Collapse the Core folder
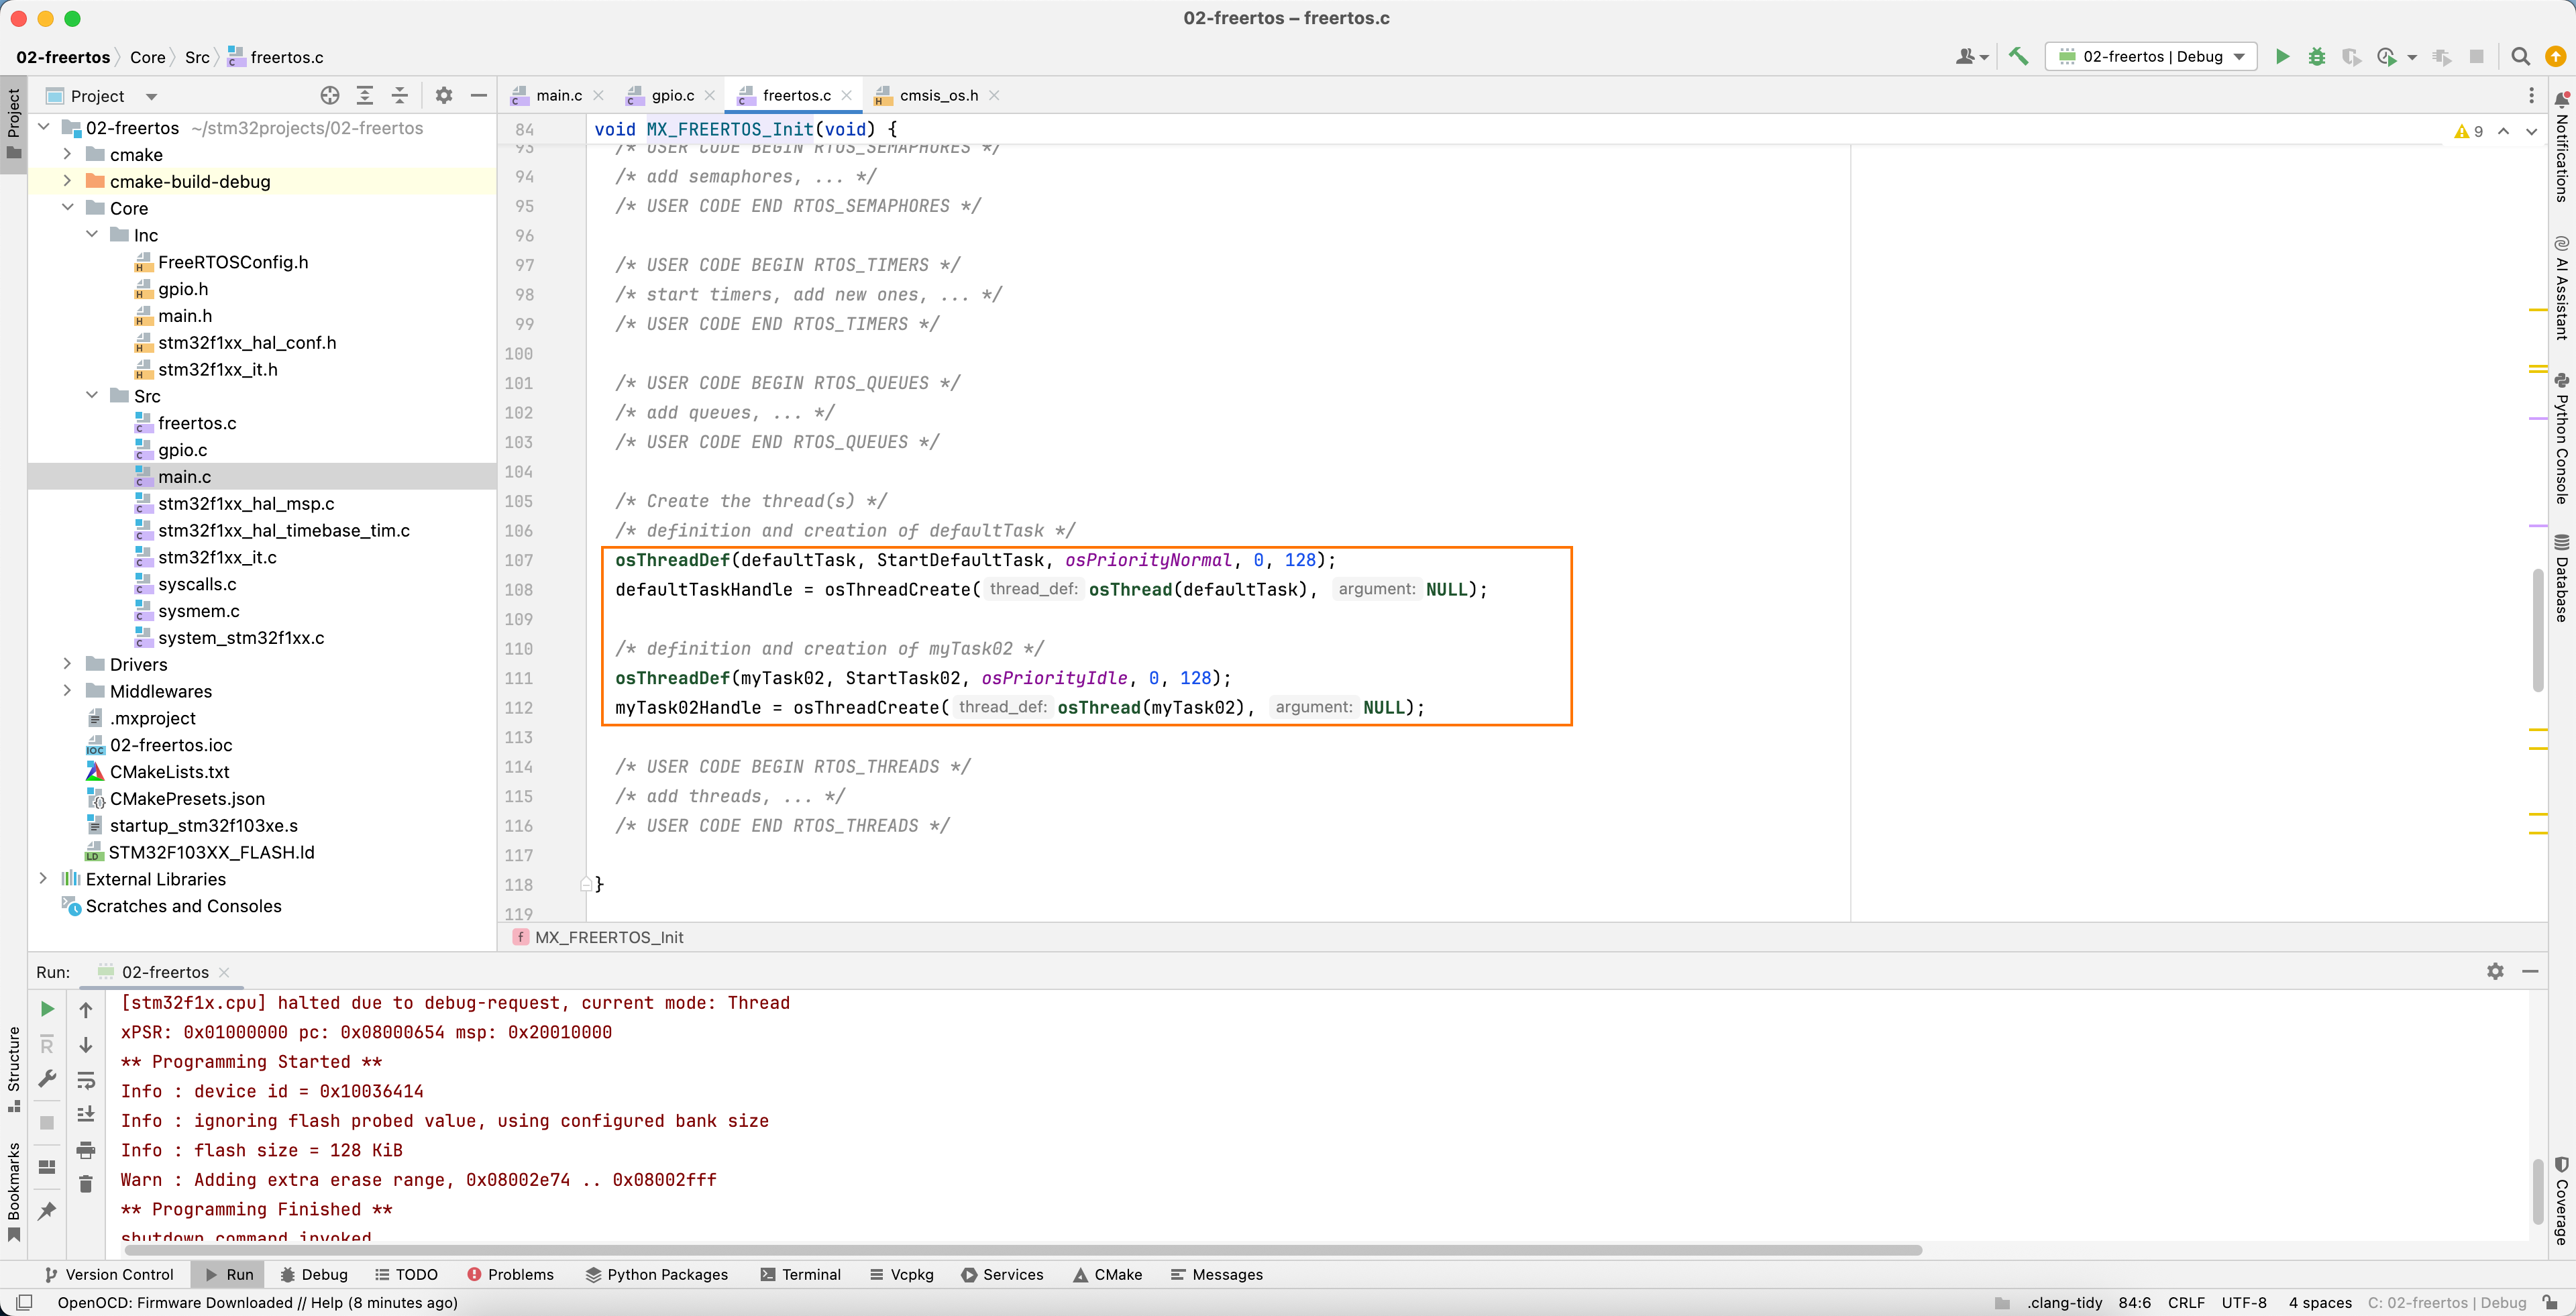This screenshot has height=1316, width=2576. click(x=67, y=207)
